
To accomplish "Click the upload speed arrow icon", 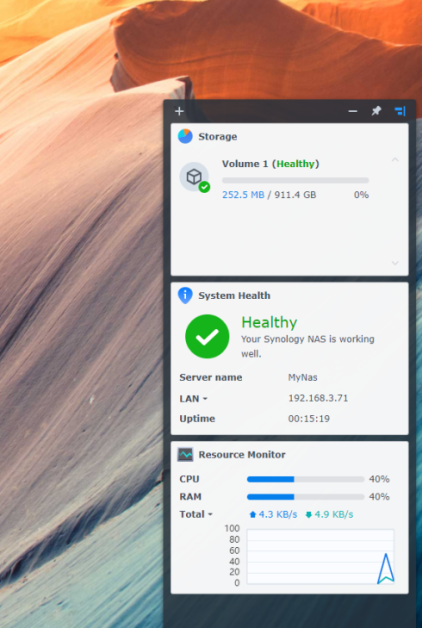I will pos(253,515).
